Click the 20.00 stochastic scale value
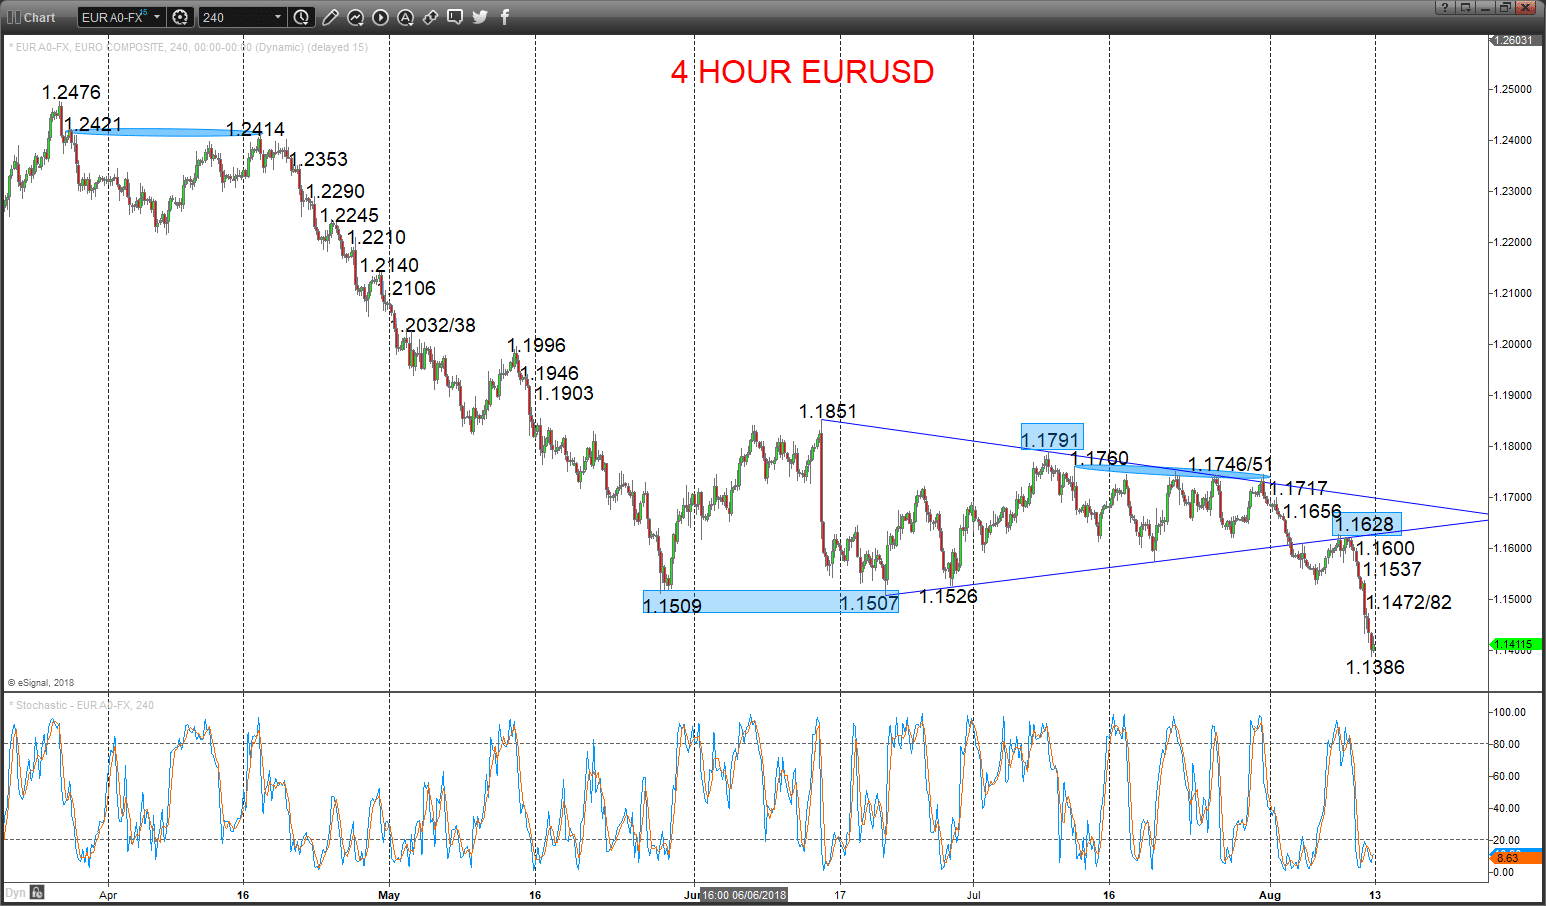 [1506, 840]
